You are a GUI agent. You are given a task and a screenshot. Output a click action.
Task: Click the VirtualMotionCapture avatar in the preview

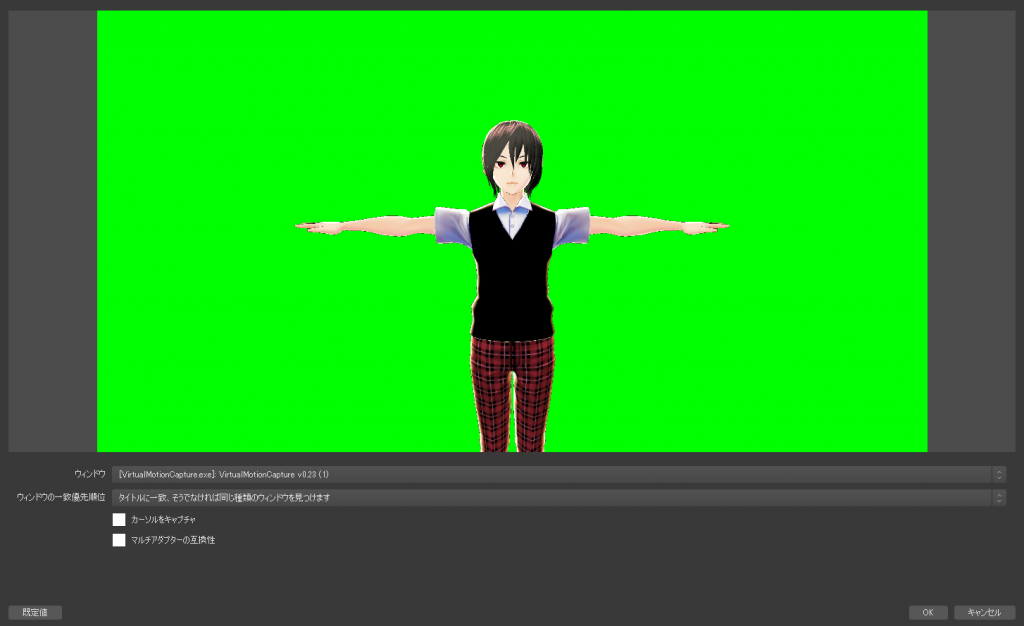512,280
